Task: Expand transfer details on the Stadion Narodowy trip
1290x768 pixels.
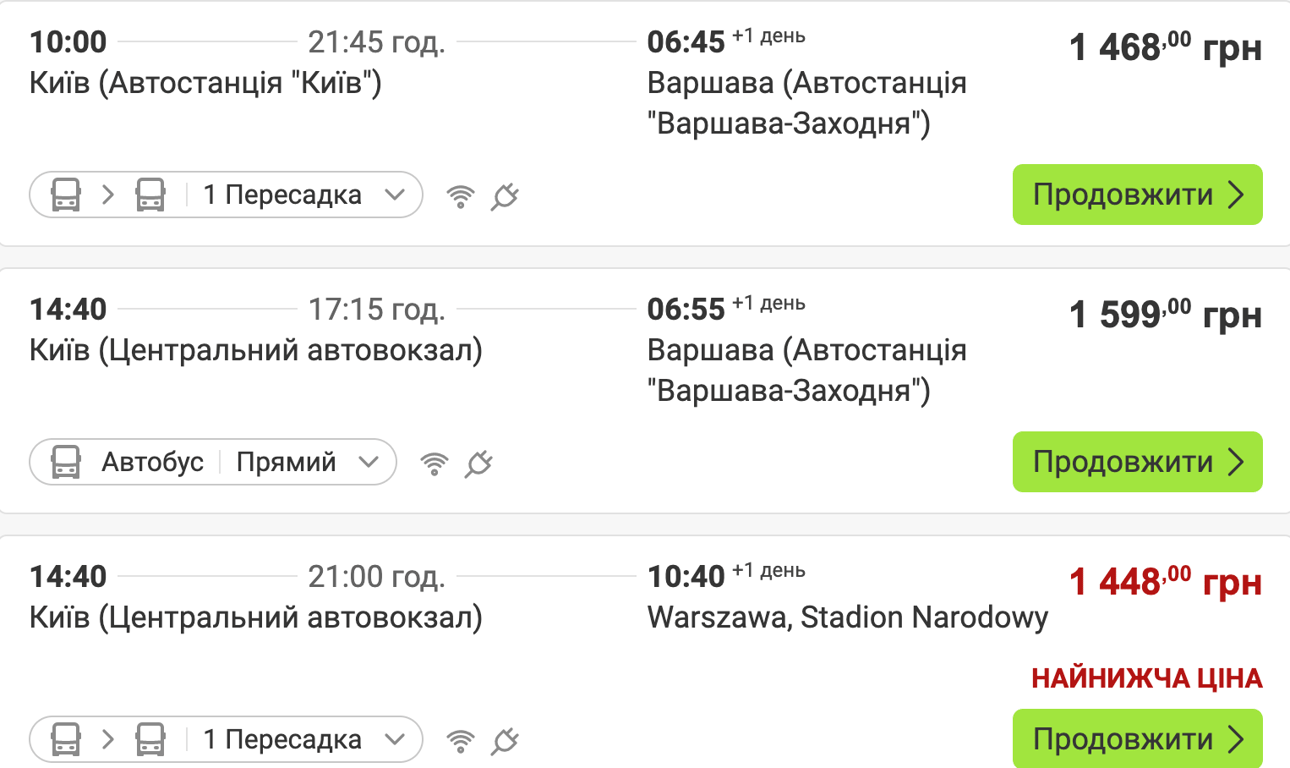Action: (397, 739)
